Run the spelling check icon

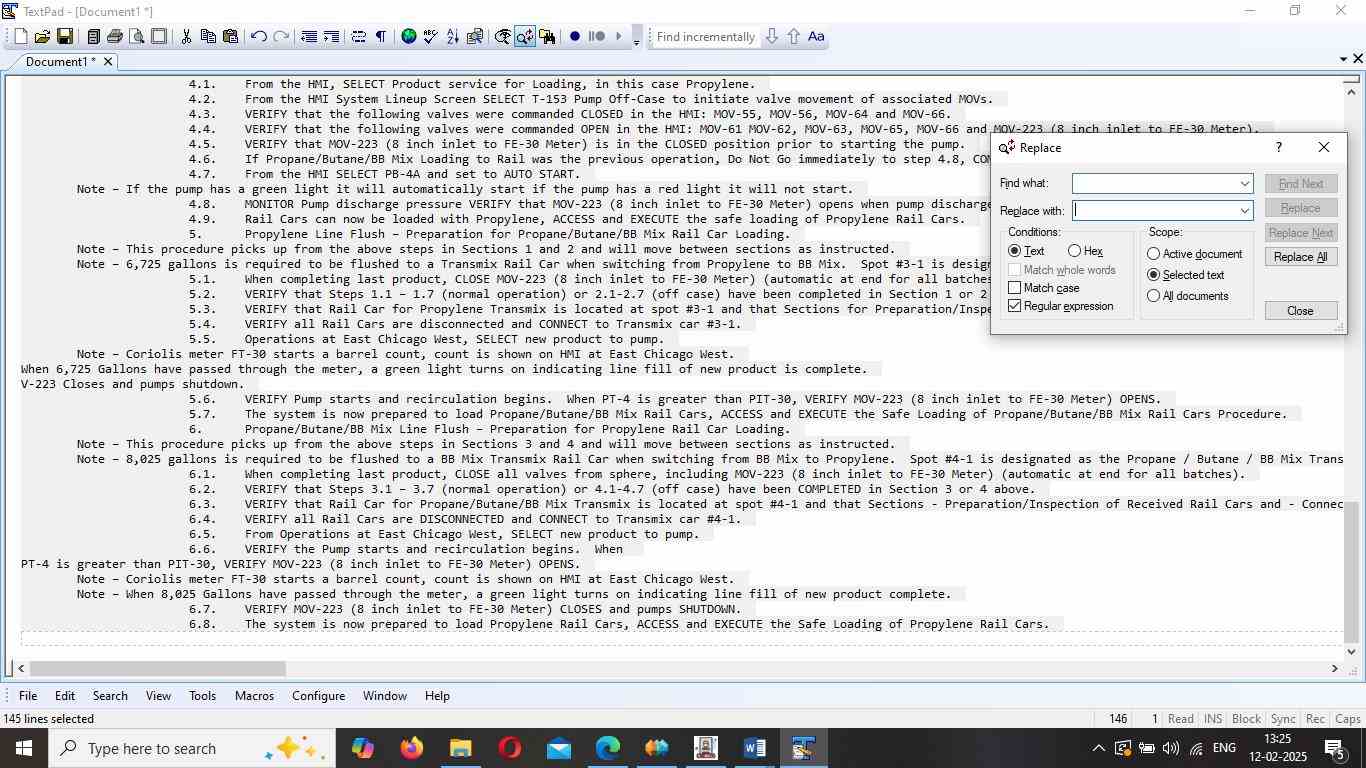click(x=431, y=37)
